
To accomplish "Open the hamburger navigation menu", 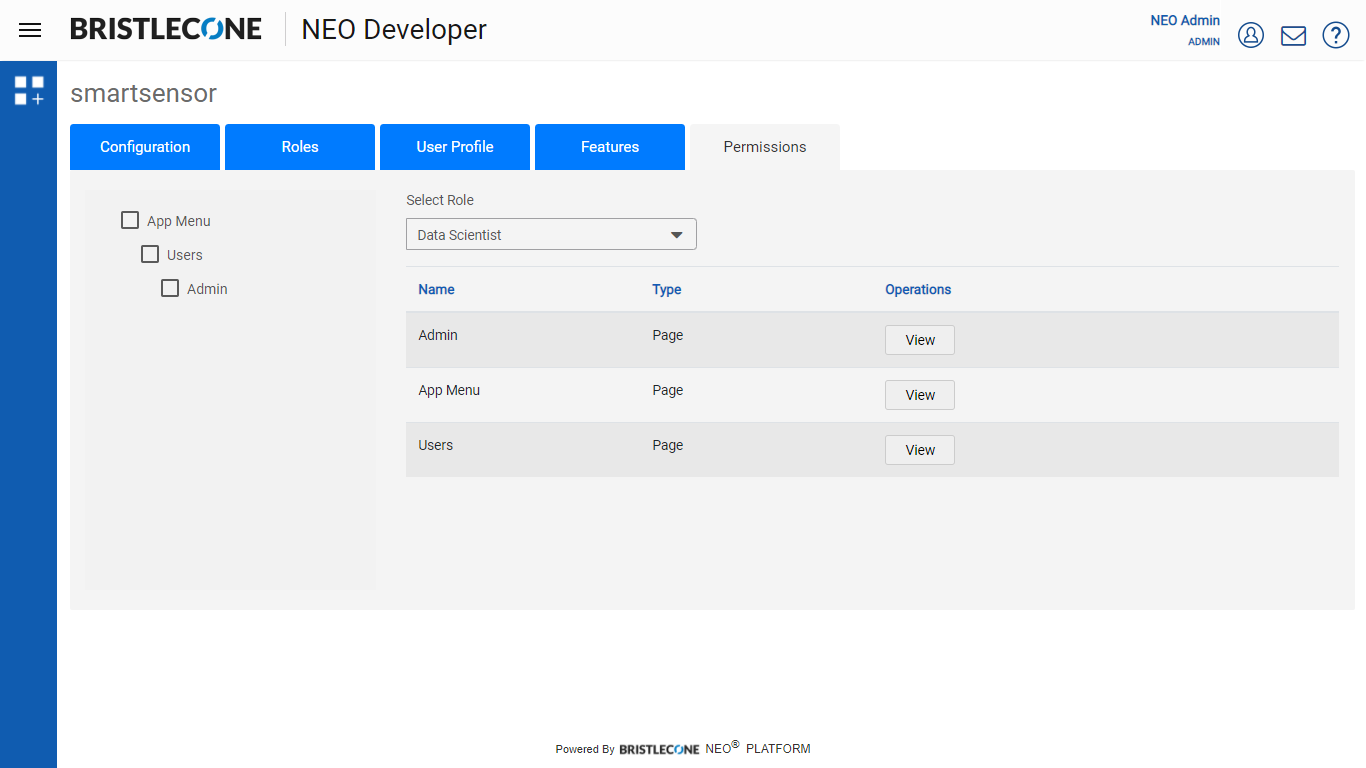I will (30, 30).
